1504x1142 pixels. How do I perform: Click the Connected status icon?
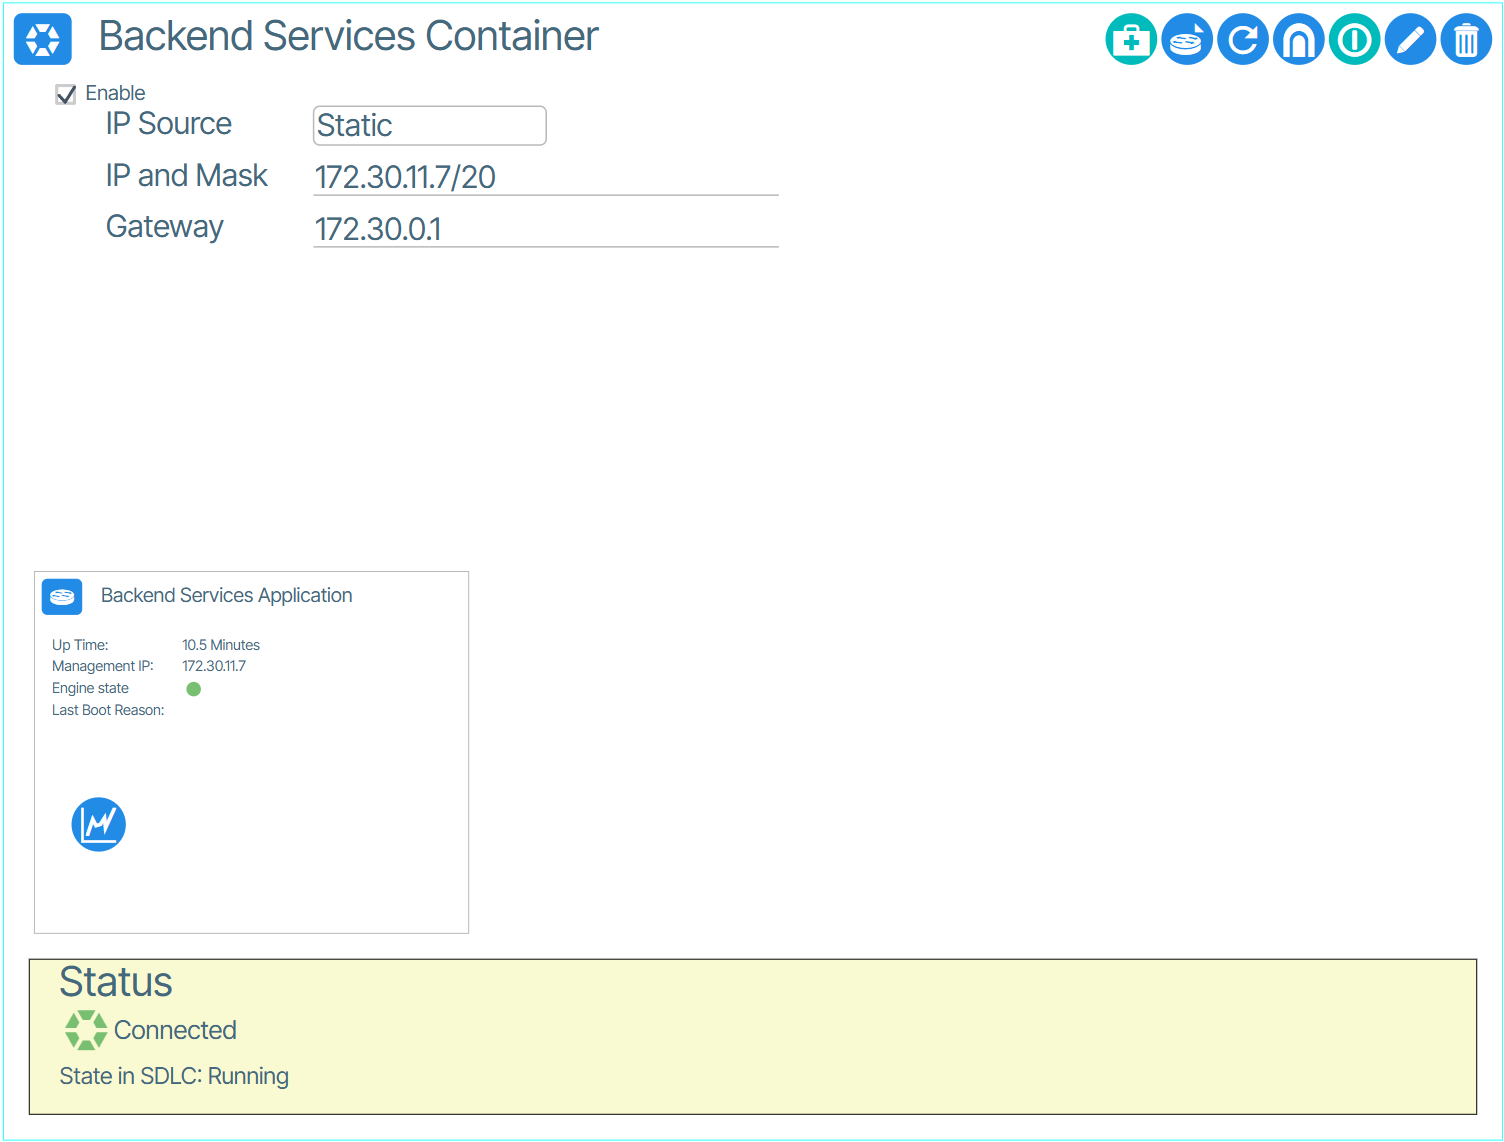pyautogui.click(x=86, y=1030)
